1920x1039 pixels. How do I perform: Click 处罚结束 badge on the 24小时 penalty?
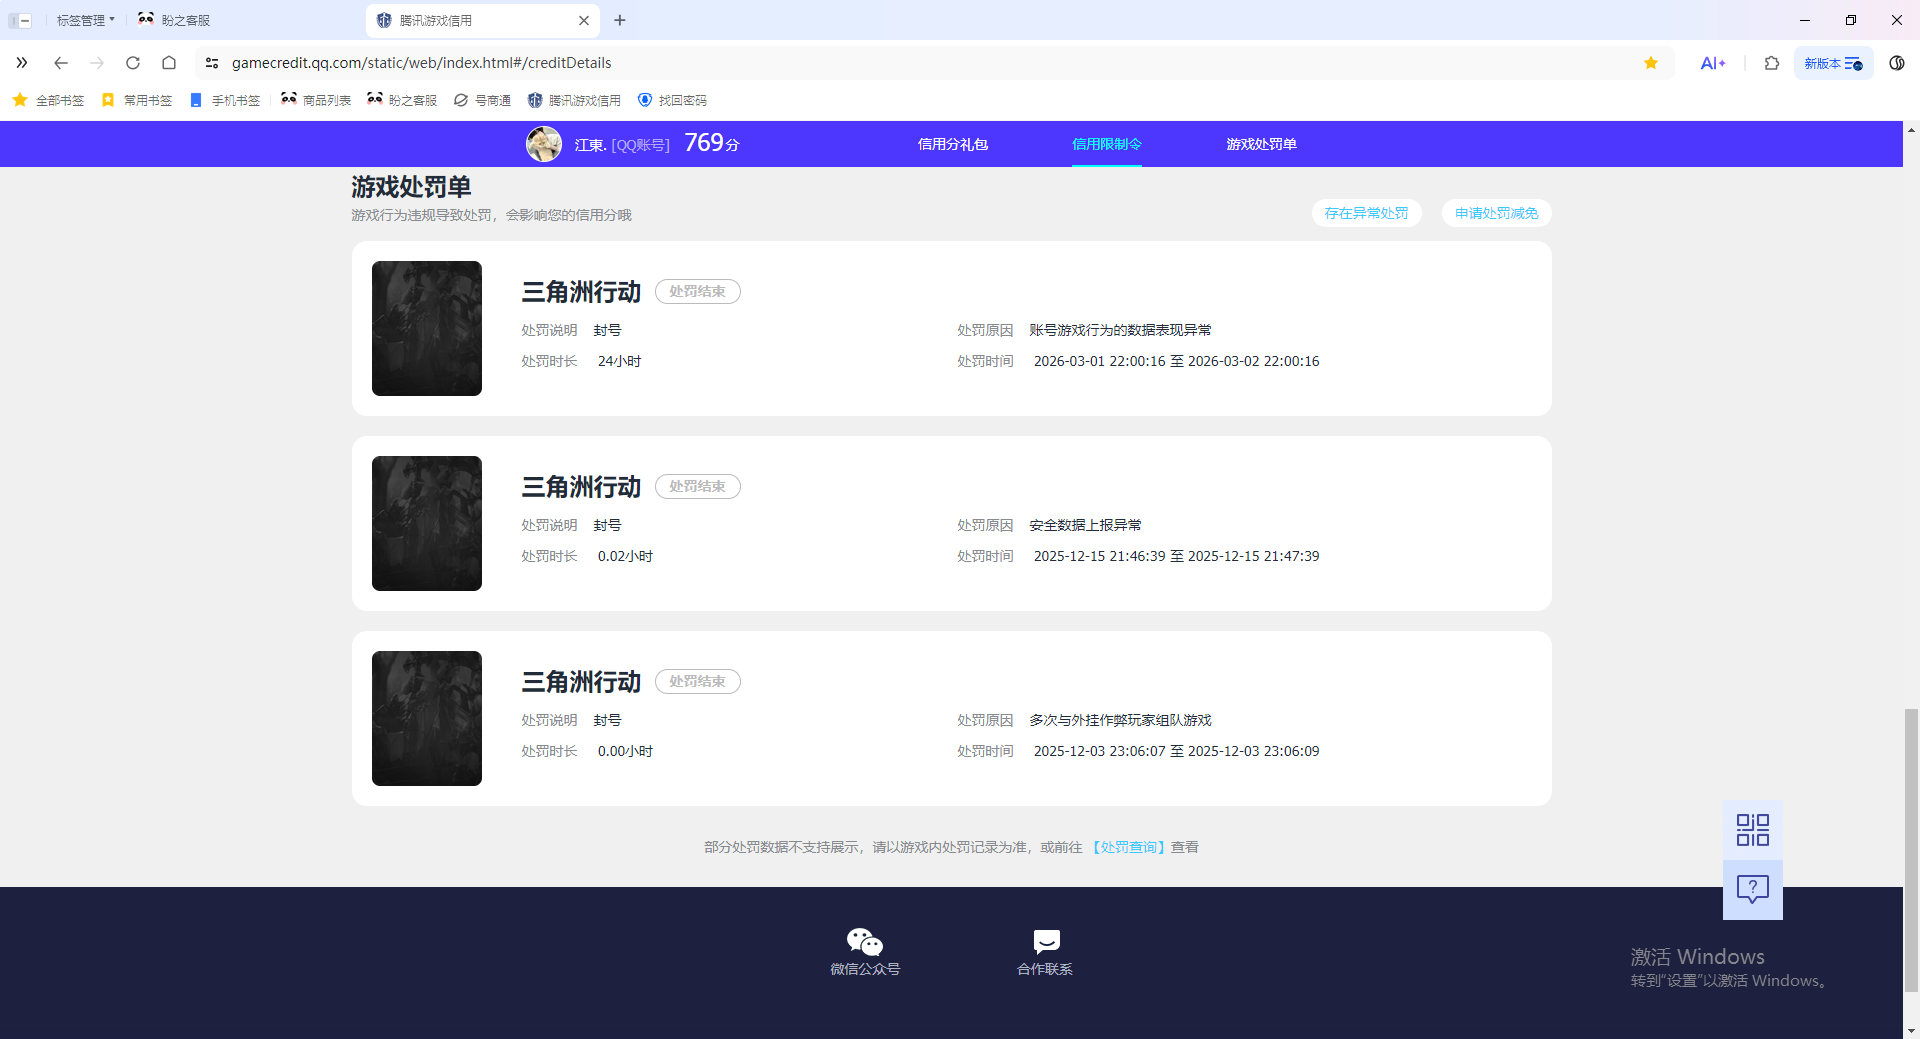[698, 291]
